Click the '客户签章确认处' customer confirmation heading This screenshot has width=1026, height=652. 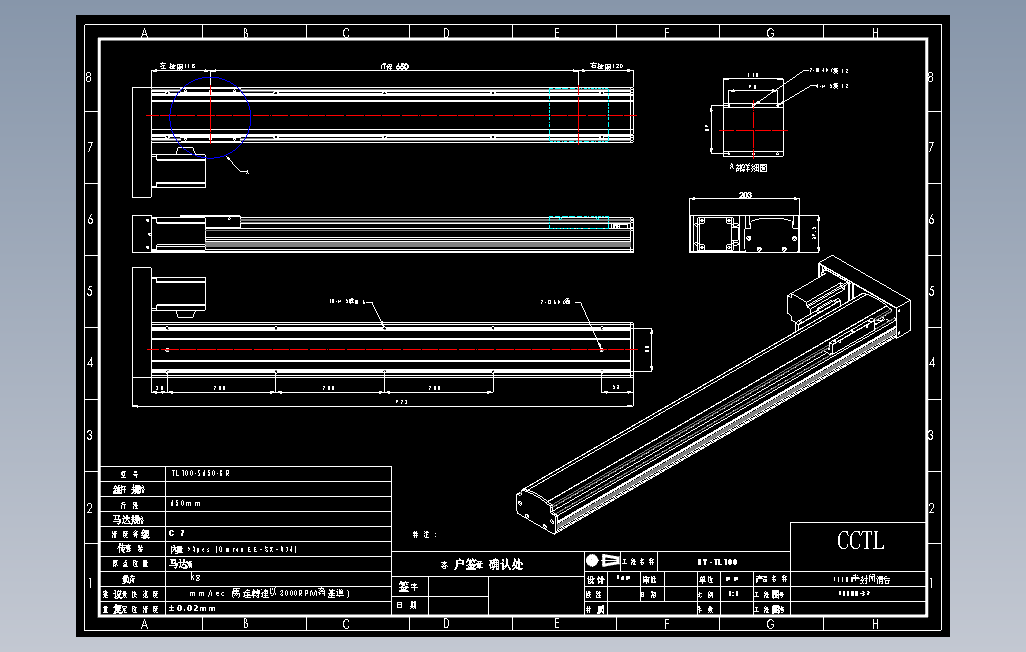tap(482, 564)
